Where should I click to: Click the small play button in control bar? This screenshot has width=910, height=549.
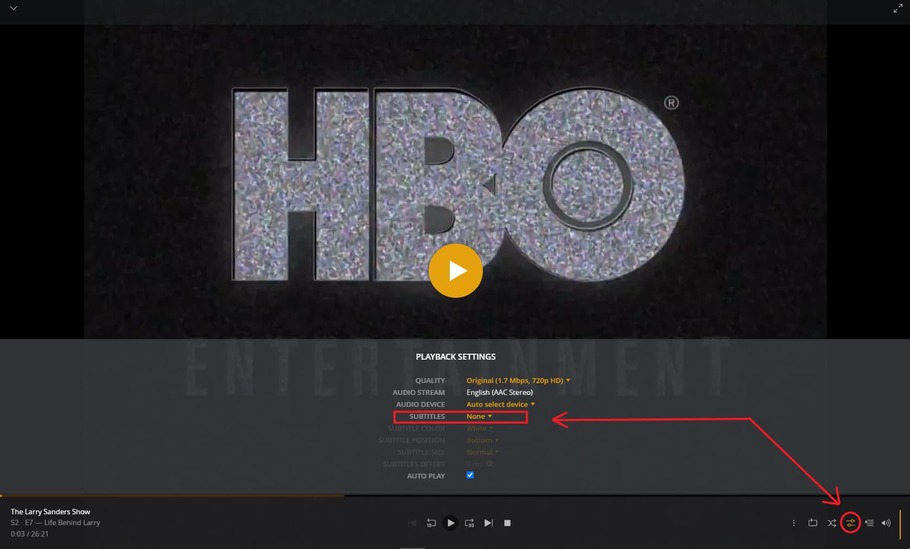(450, 523)
